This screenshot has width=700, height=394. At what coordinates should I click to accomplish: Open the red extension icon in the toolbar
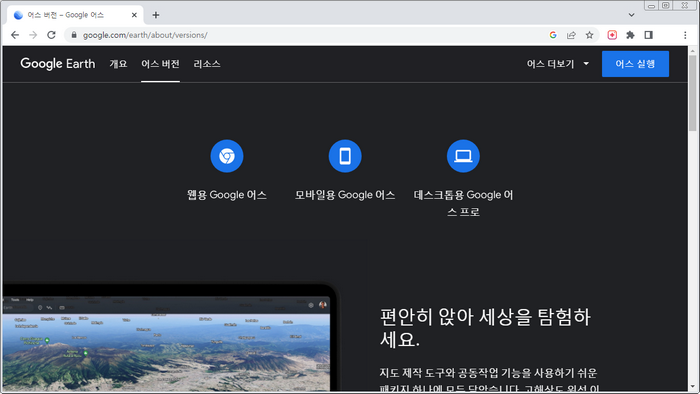[x=612, y=35]
